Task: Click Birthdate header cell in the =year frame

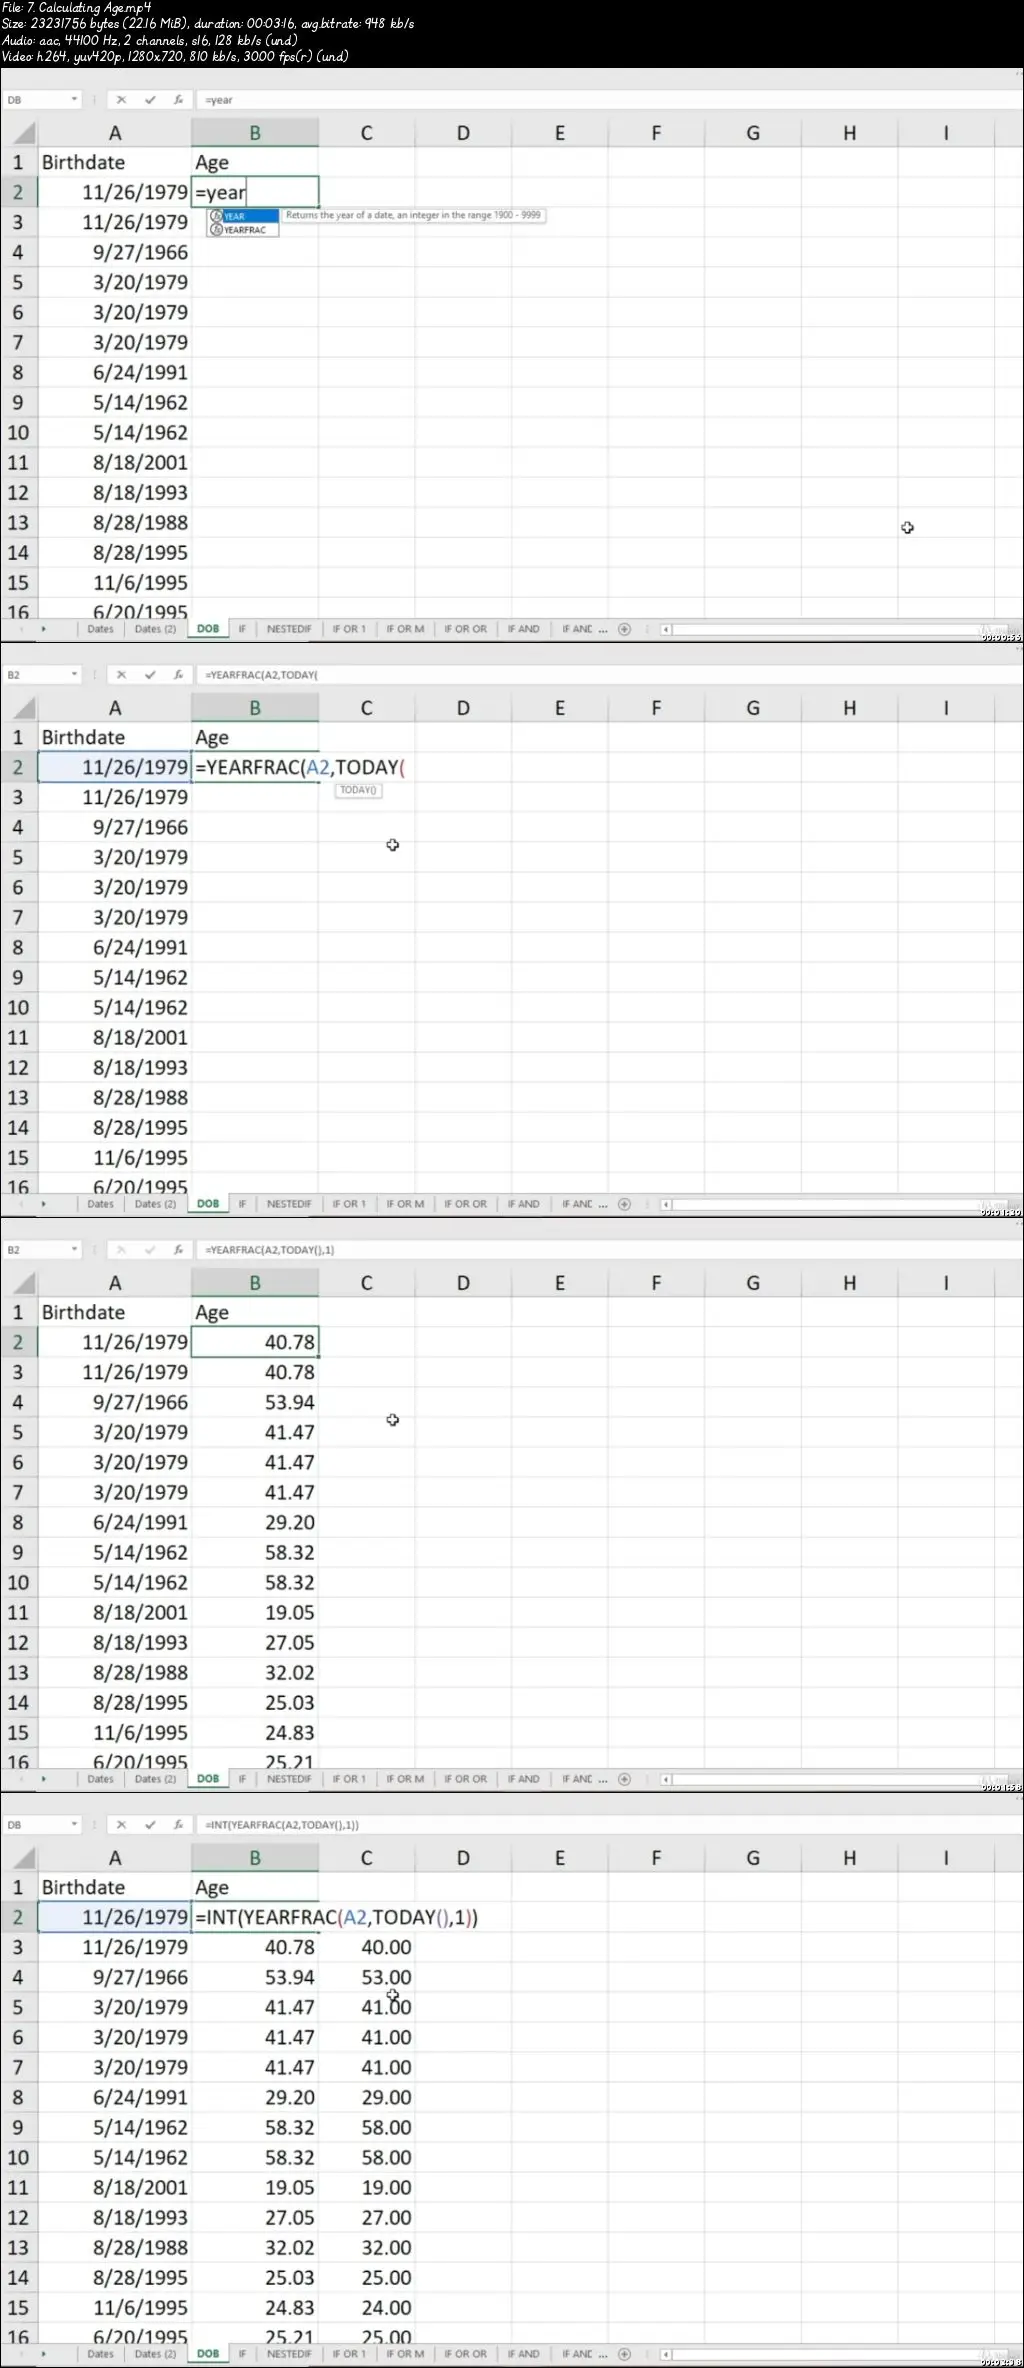Action: click(114, 162)
